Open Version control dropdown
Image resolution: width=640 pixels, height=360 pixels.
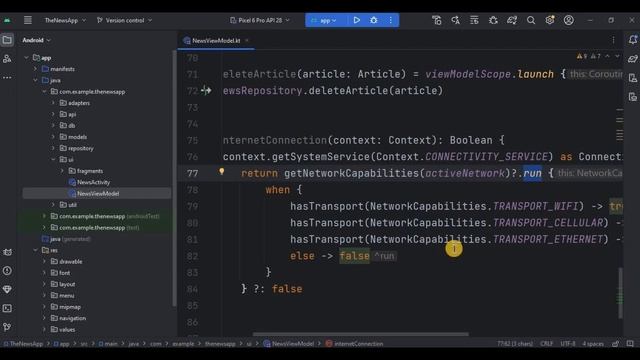[x=124, y=20]
